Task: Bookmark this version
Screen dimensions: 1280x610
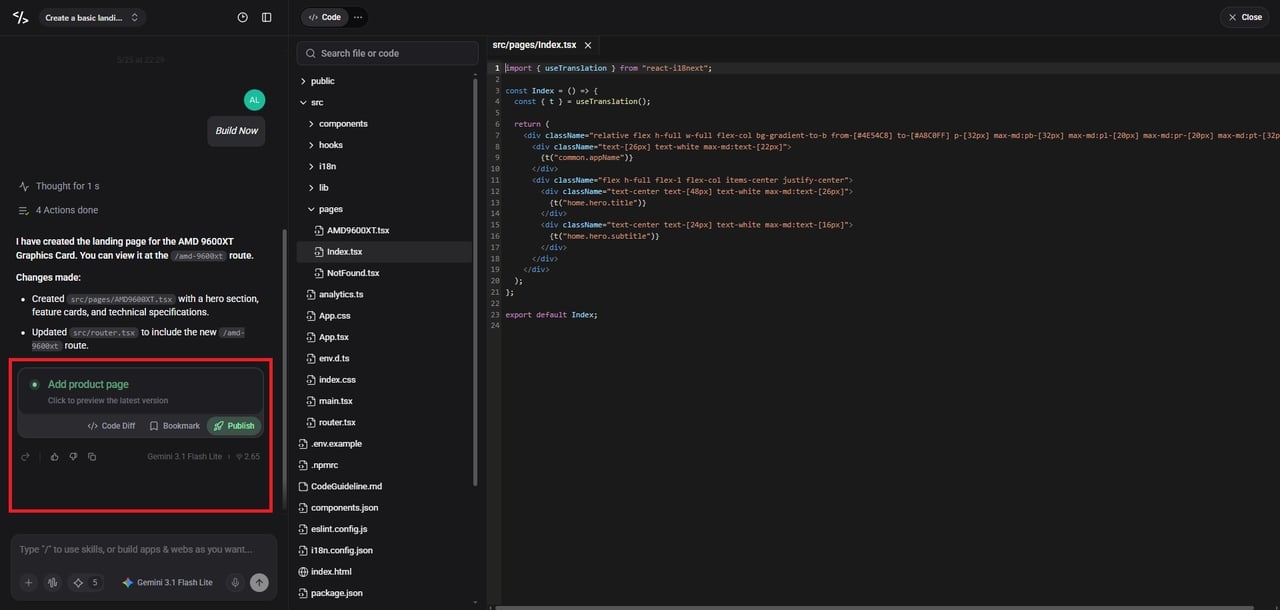Action: pos(174,426)
